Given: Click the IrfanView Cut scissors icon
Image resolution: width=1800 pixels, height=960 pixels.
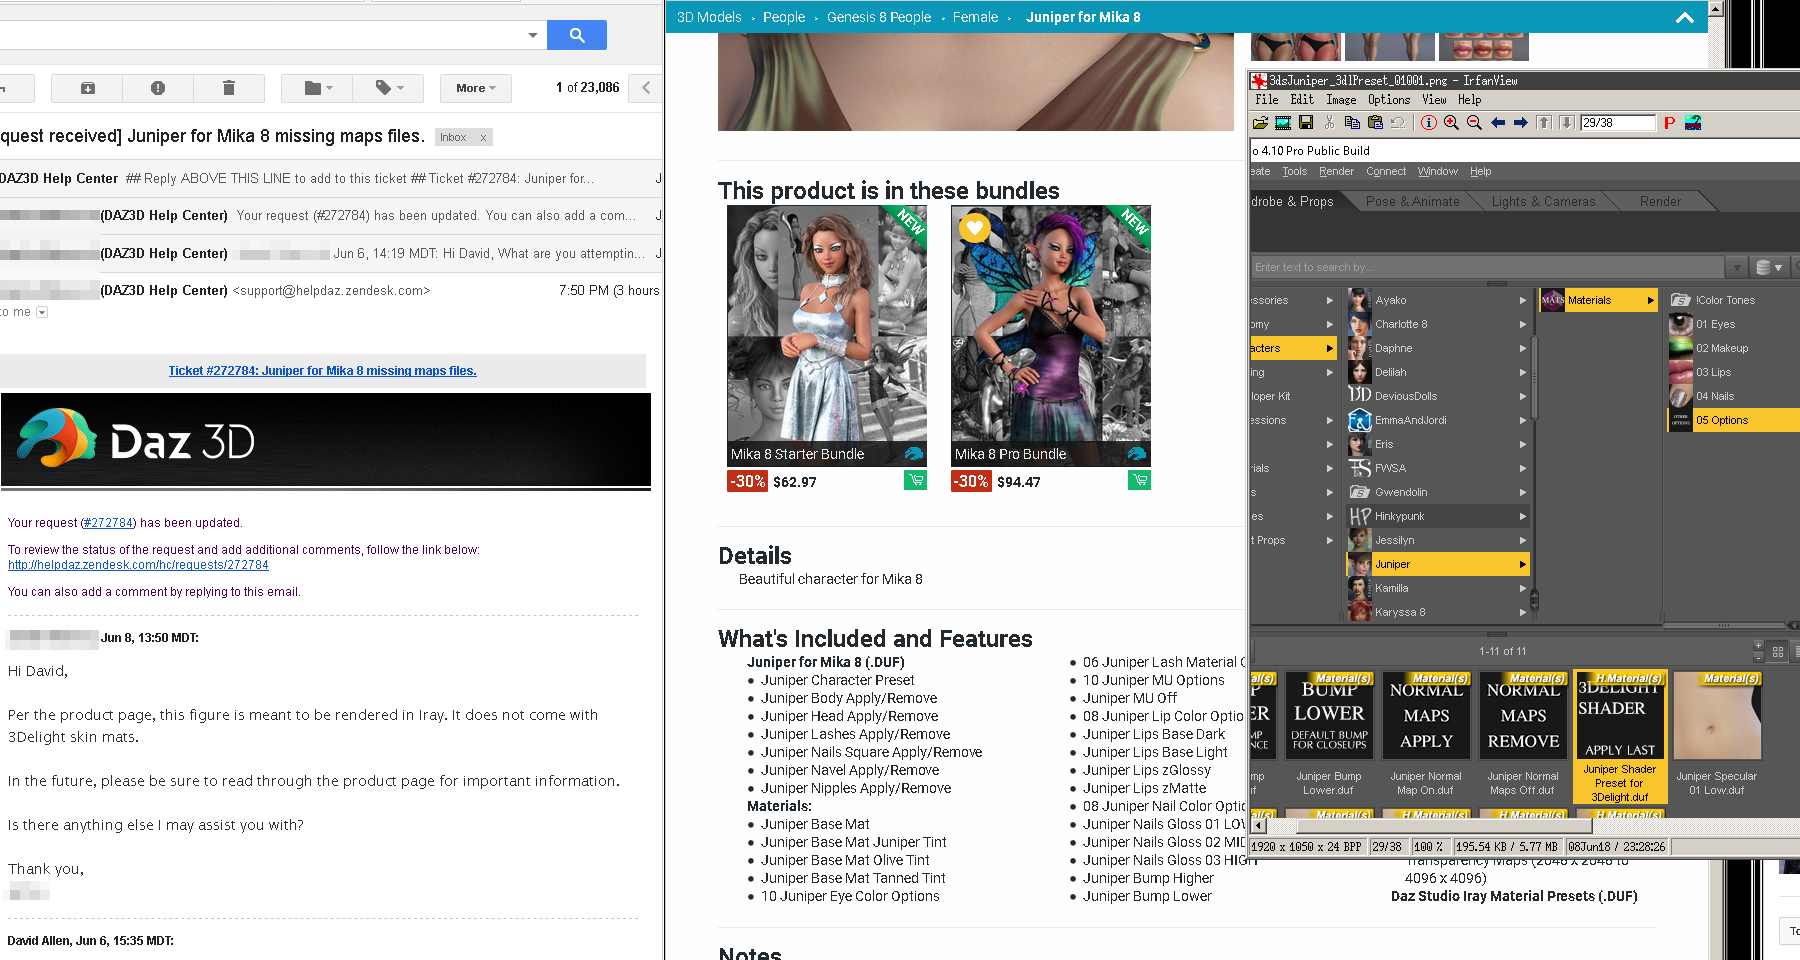Looking at the screenshot, I should pos(1329,123).
